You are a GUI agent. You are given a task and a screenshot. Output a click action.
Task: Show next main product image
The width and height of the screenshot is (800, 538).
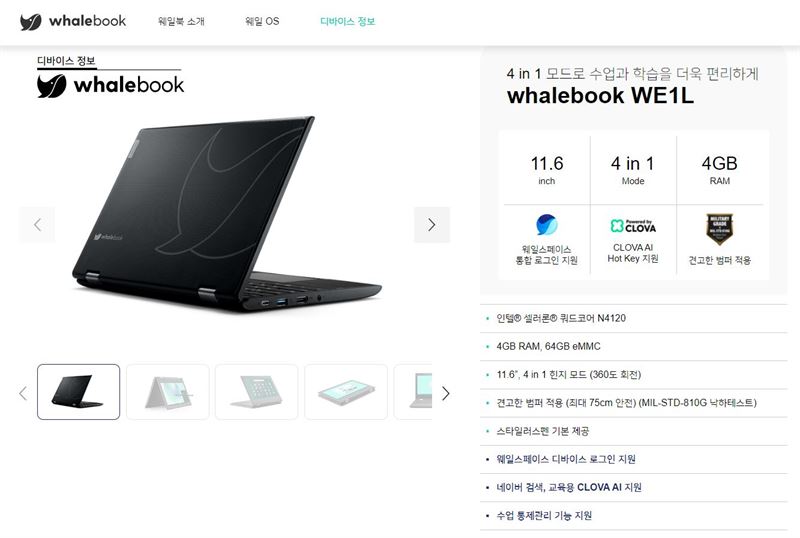pyautogui.click(x=432, y=225)
